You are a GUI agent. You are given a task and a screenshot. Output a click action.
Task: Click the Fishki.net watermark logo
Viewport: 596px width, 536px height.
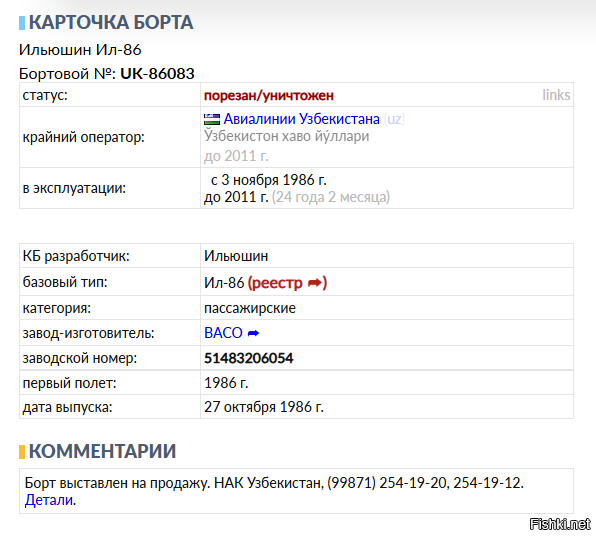click(560, 524)
